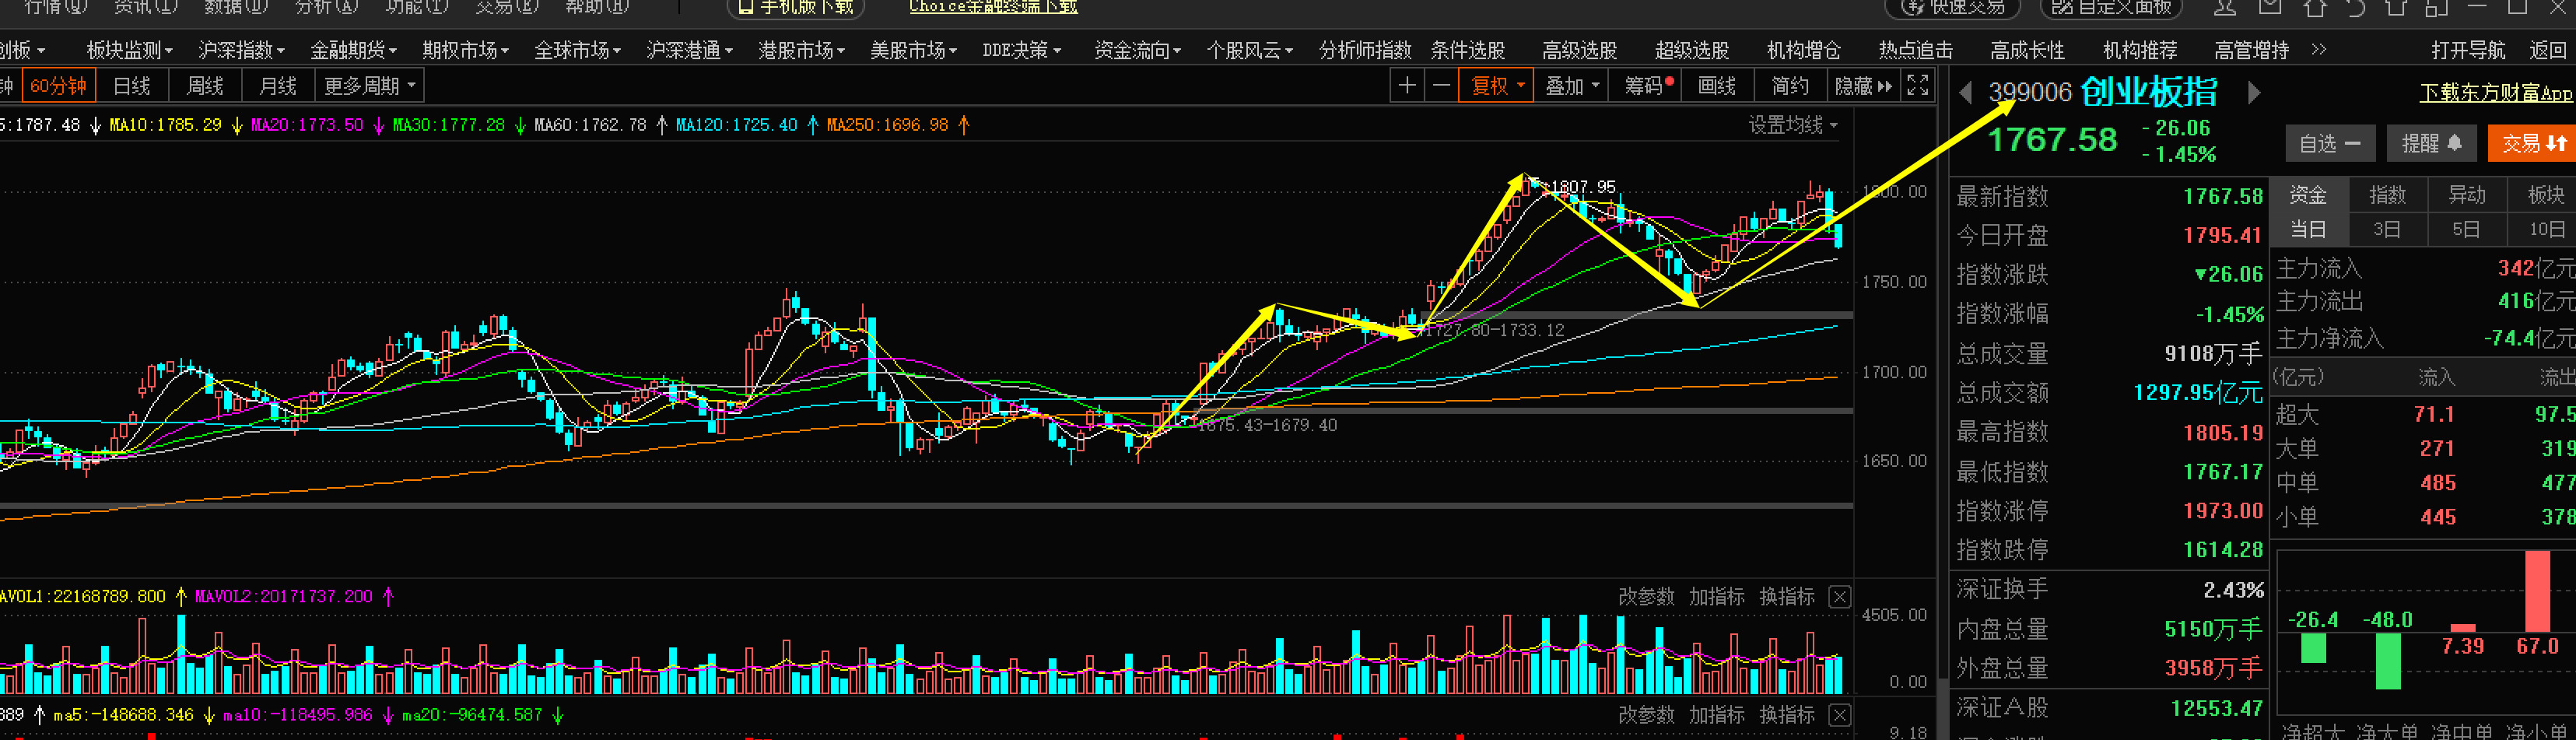2576x740 pixels.
Task: Open the 画线 drawing tool
Action: click(x=1717, y=86)
